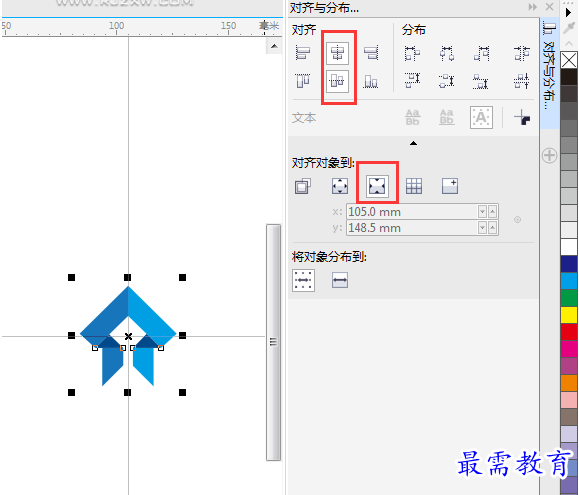Screen dimensions: 579x495
Task: Choose the yellow color swatch
Action: [x=569, y=315]
